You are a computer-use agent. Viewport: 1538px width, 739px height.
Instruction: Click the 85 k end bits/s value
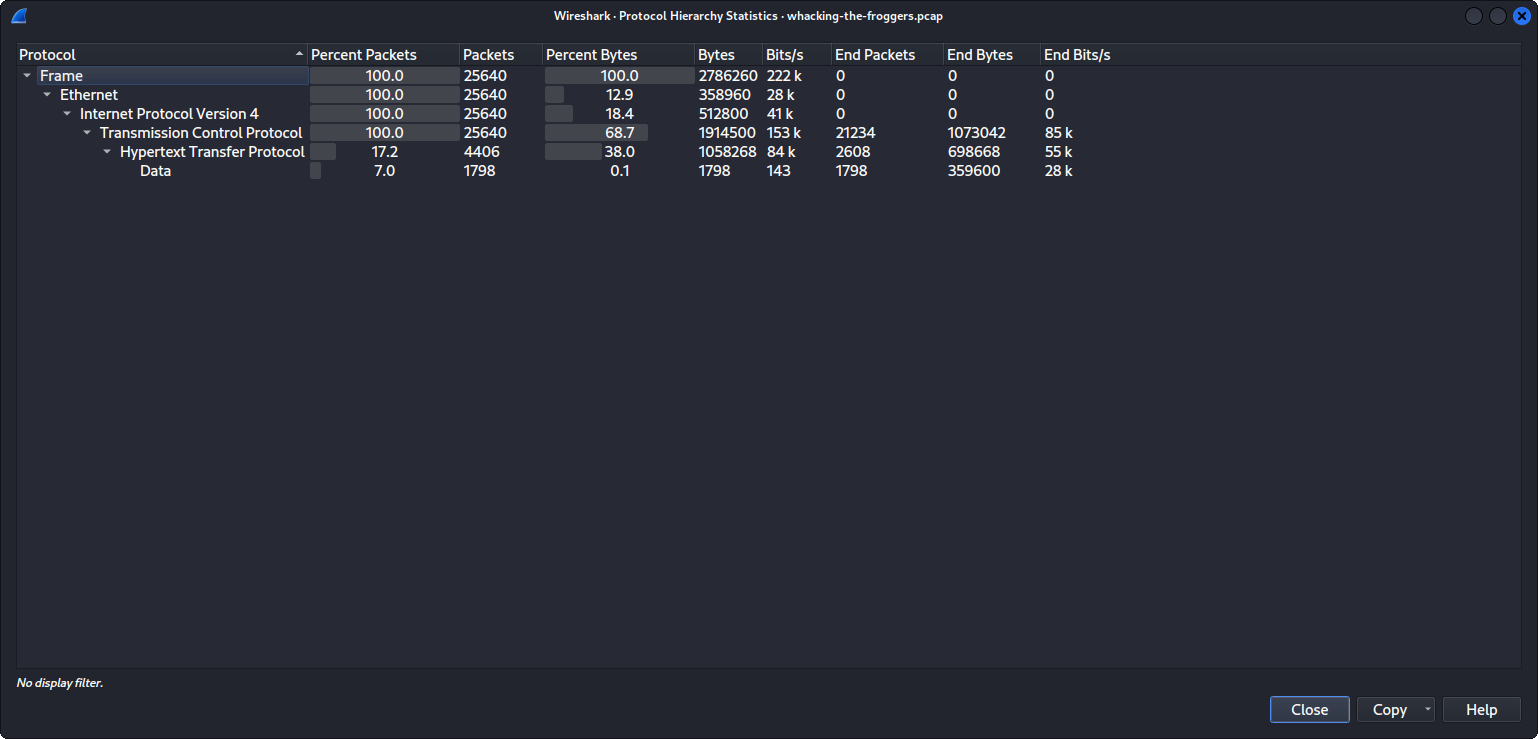click(x=1058, y=133)
